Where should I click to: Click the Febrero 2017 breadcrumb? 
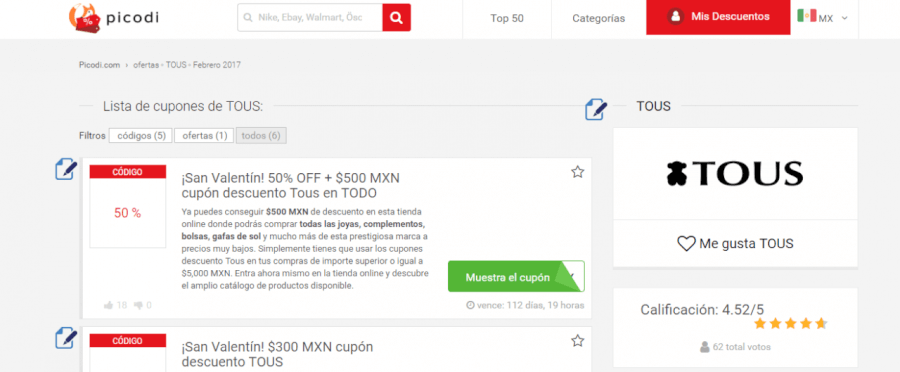216,65
